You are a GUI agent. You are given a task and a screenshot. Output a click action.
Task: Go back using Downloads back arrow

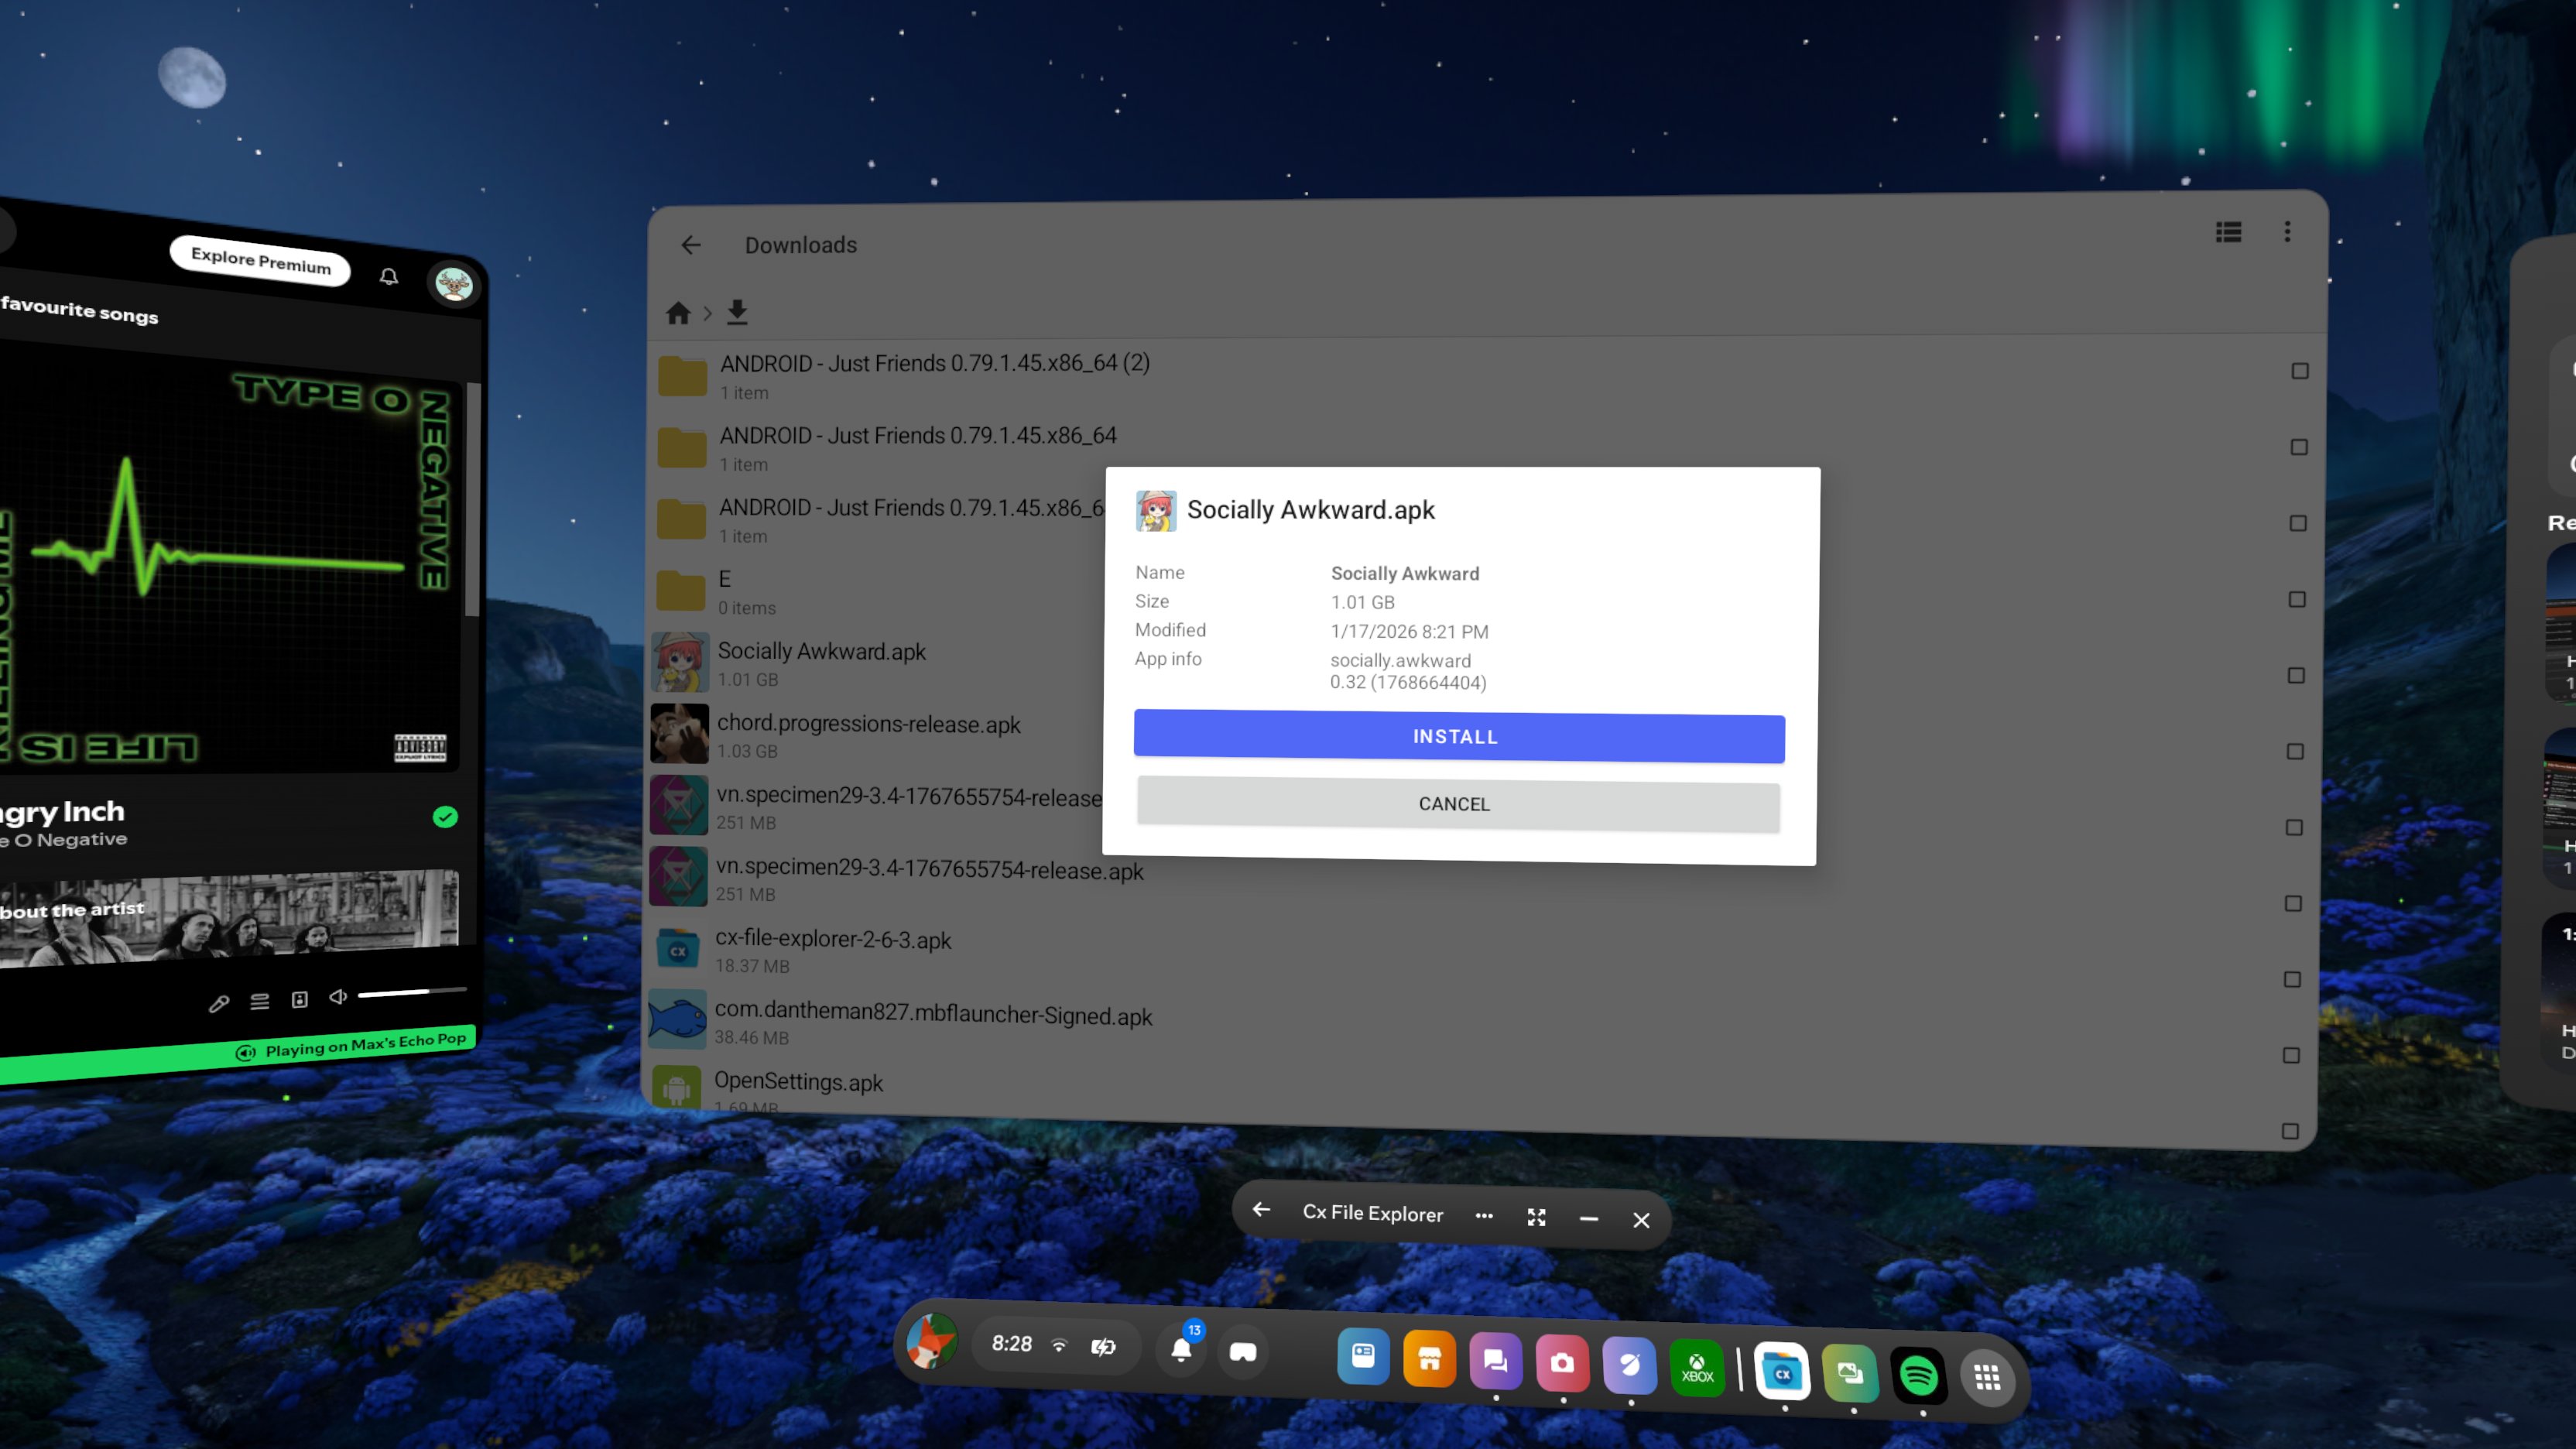[x=691, y=245]
